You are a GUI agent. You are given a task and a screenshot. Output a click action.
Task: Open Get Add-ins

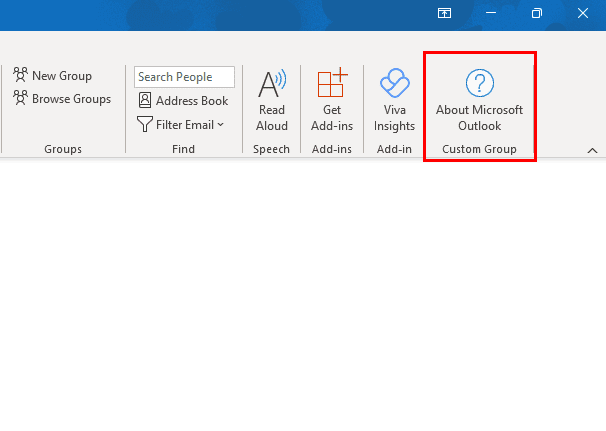coord(332,101)
